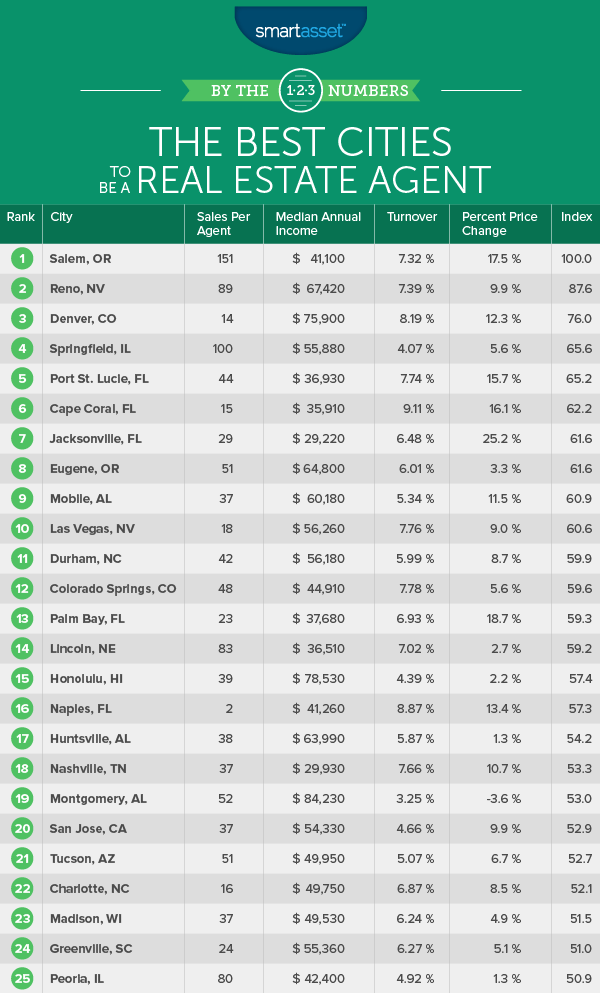Click the Index column header
The width and height of the screenshot is (600, 993).
576,217
